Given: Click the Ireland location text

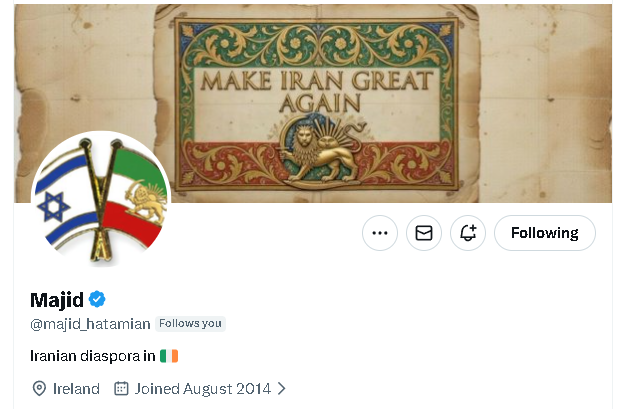Looking at the screenshot, I should pos(76,388).
